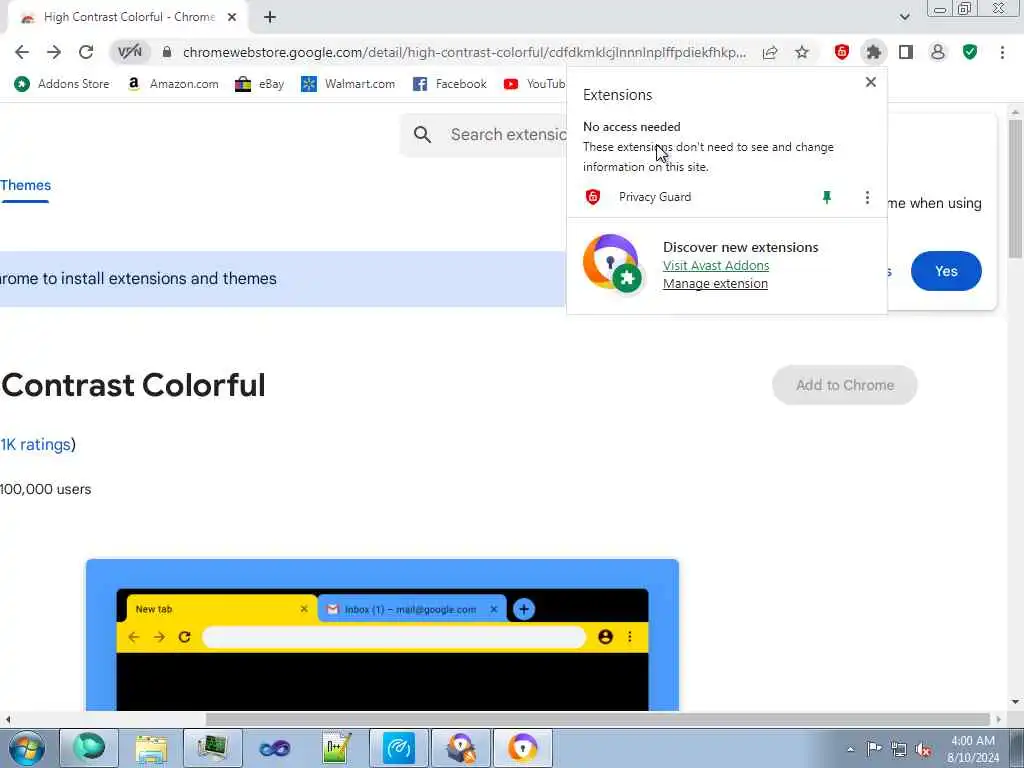Open YouTube bookmark
Screen dimensions: 1024x768
pyautogui.click(x=534, y=84)
